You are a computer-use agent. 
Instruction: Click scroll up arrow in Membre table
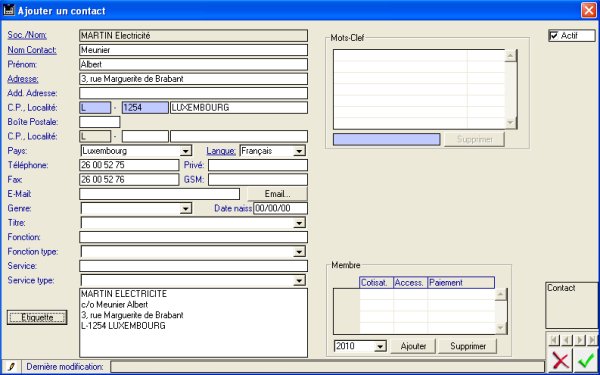click(x=501, y=295)
